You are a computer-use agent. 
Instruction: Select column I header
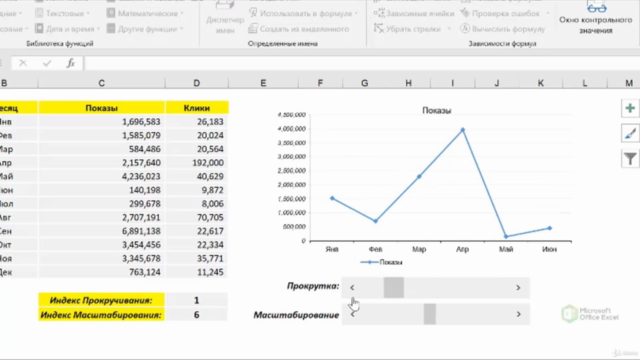(453, 83)
